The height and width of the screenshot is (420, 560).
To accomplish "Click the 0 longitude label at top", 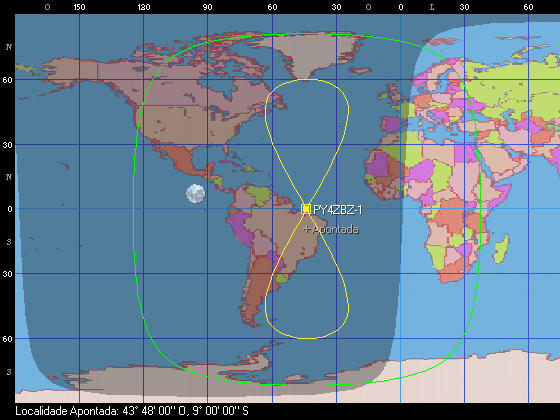I will [401, 7].
